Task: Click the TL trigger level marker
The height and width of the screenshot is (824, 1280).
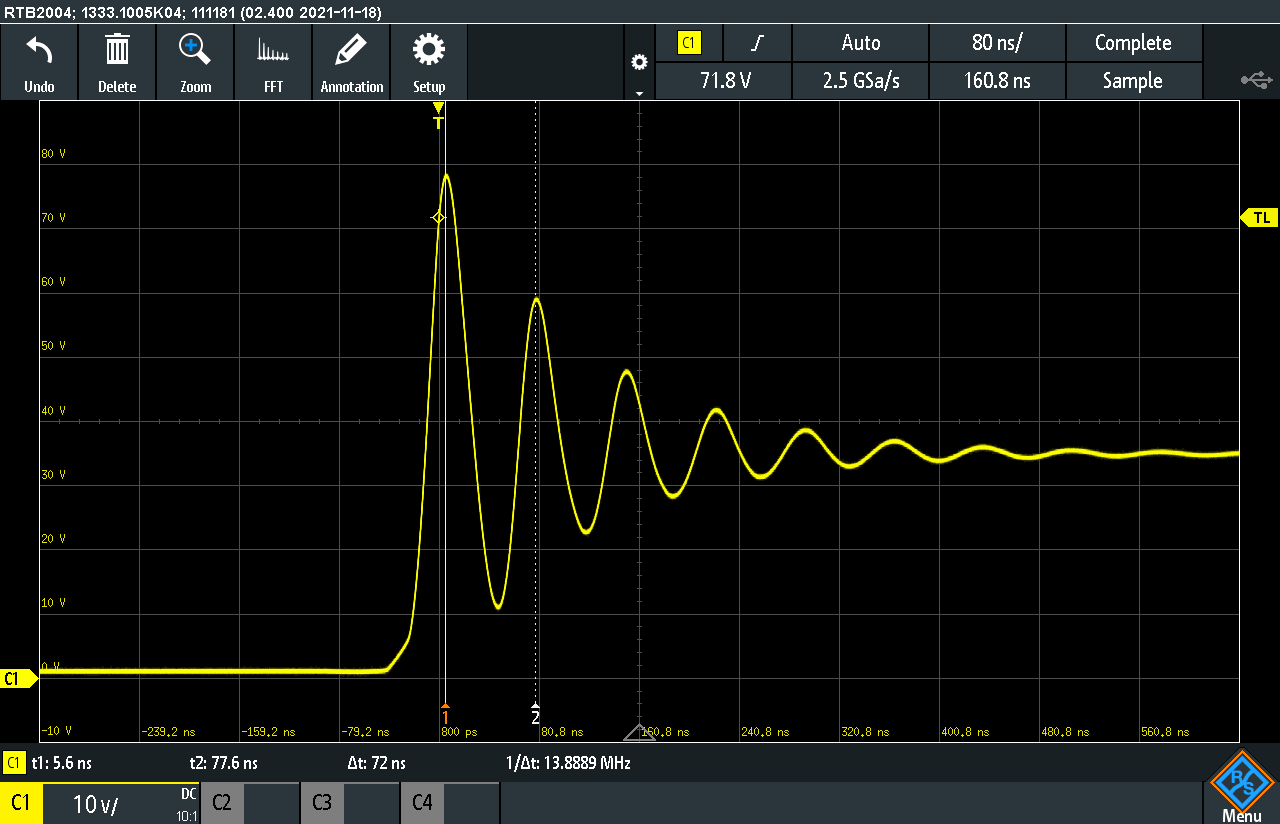Action: click(x=1260, y=217)
